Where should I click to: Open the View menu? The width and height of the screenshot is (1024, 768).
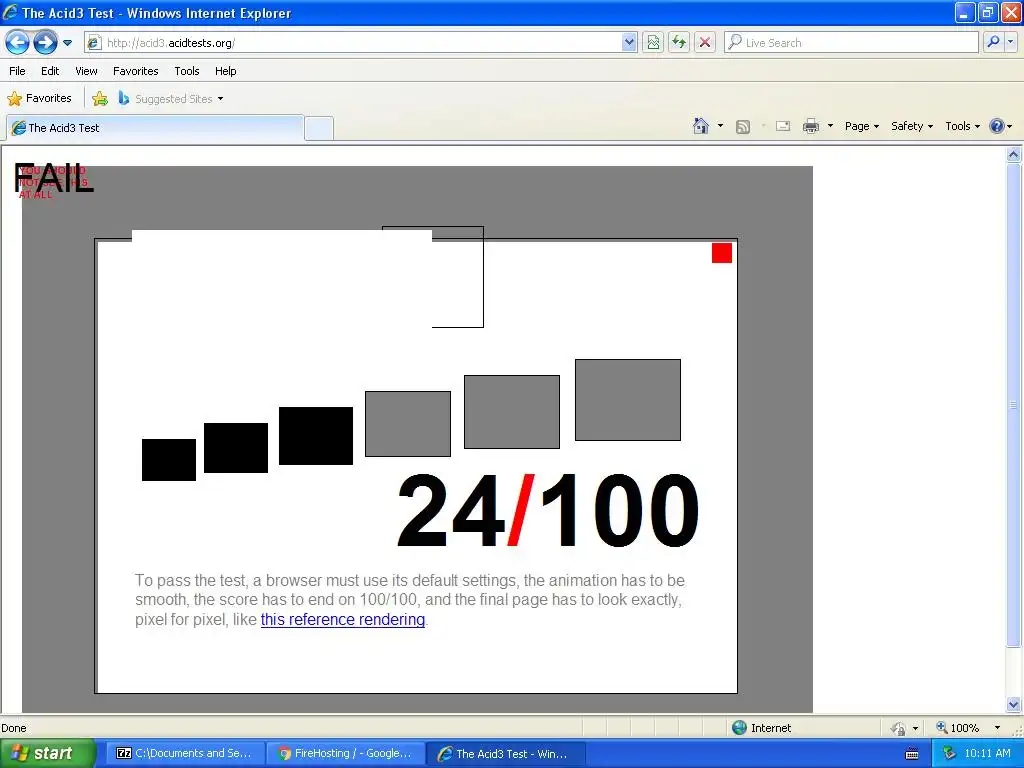[x=86, y=71]
